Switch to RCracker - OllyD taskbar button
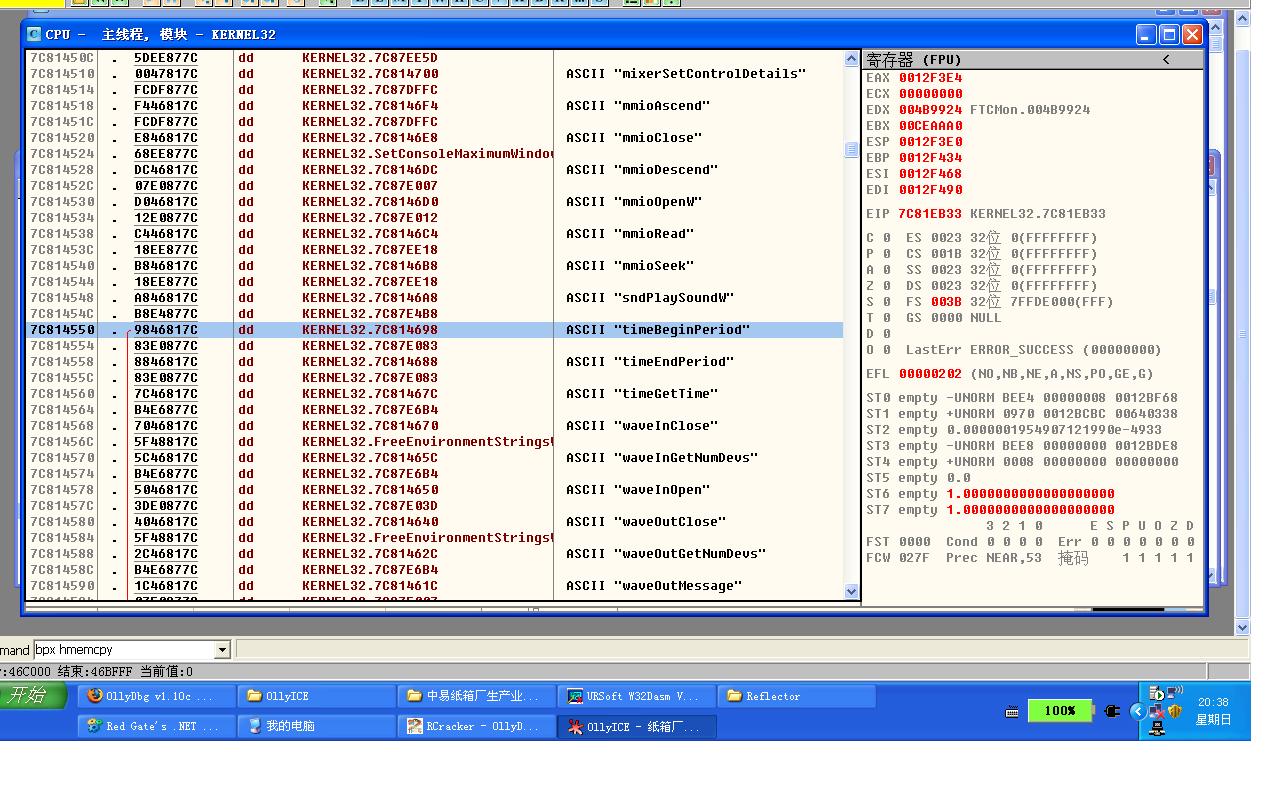The height and width of the screenshot is (800, 1280). coord(478,727)
